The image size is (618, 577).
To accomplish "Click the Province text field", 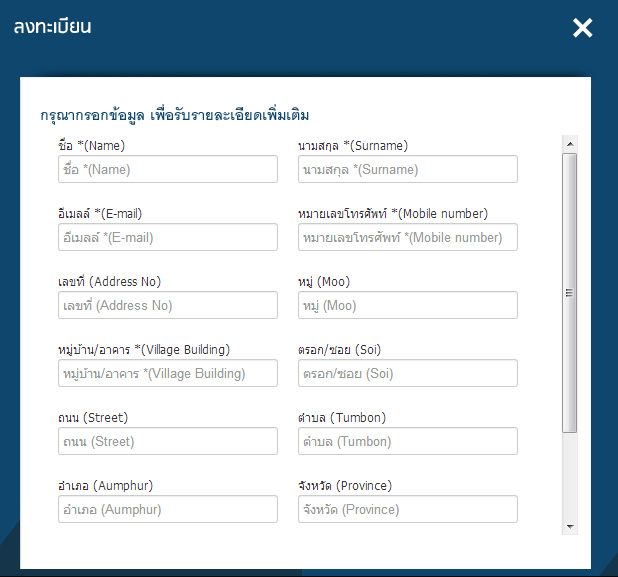I will [408, 510].
